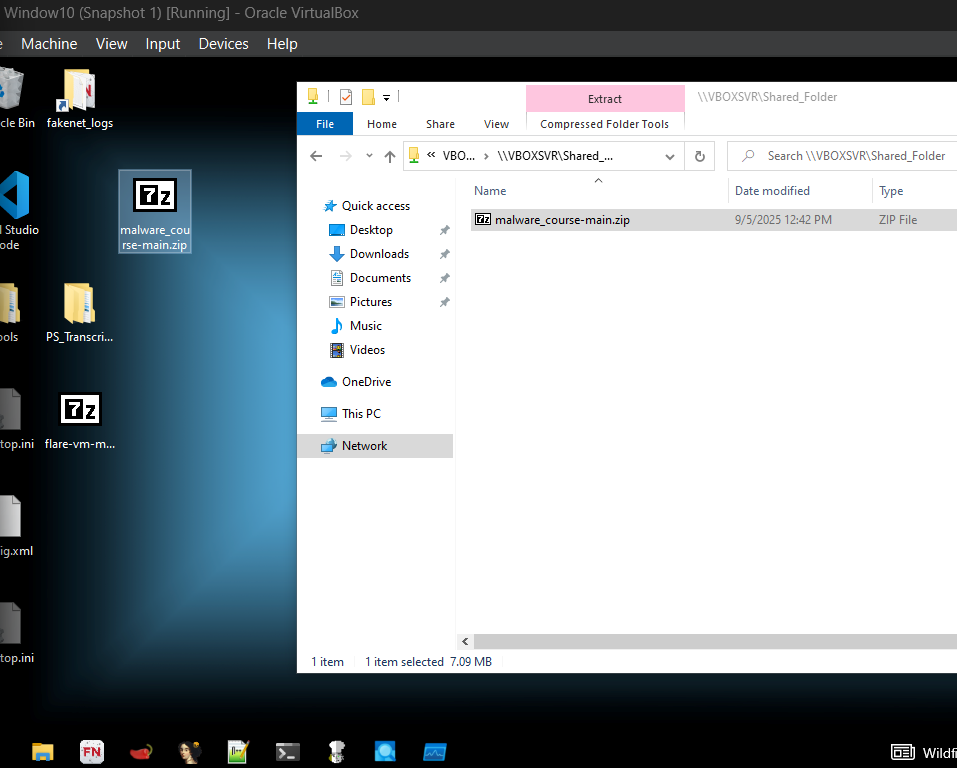This screenshot has width=957, height=768.
Task: Open the performance monitor taskbar icon
Action: [435, 752]
